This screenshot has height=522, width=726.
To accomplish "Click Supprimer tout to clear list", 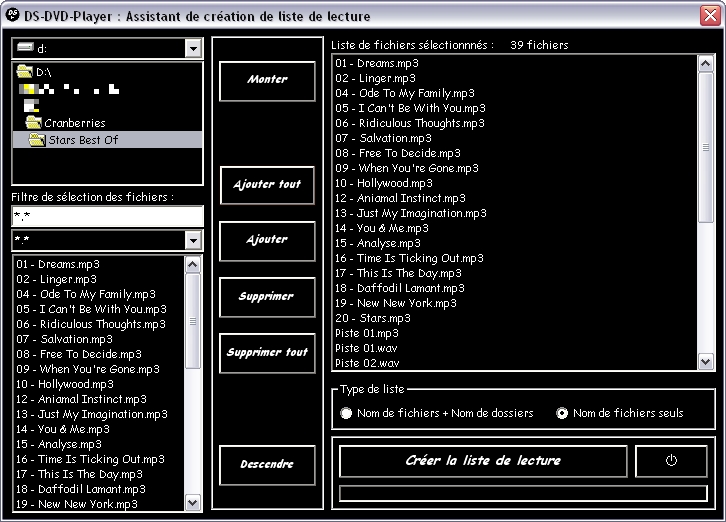I will tap(267, 353).
